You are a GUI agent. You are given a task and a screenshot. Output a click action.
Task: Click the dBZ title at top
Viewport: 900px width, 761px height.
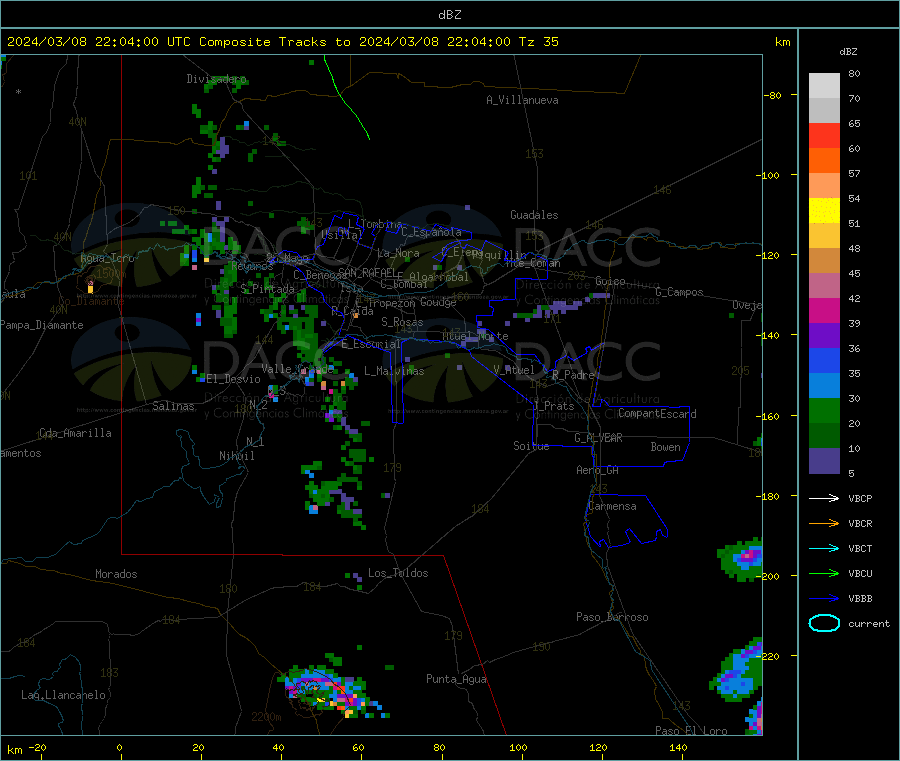click(x=449, y=15)
